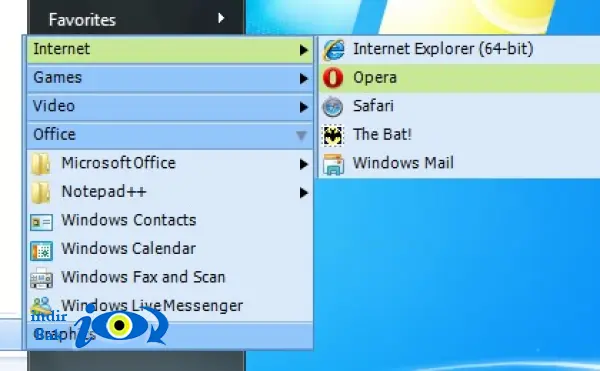Select the Internet menu category
This screenshot has width=600, height=371.
(170, 49)
